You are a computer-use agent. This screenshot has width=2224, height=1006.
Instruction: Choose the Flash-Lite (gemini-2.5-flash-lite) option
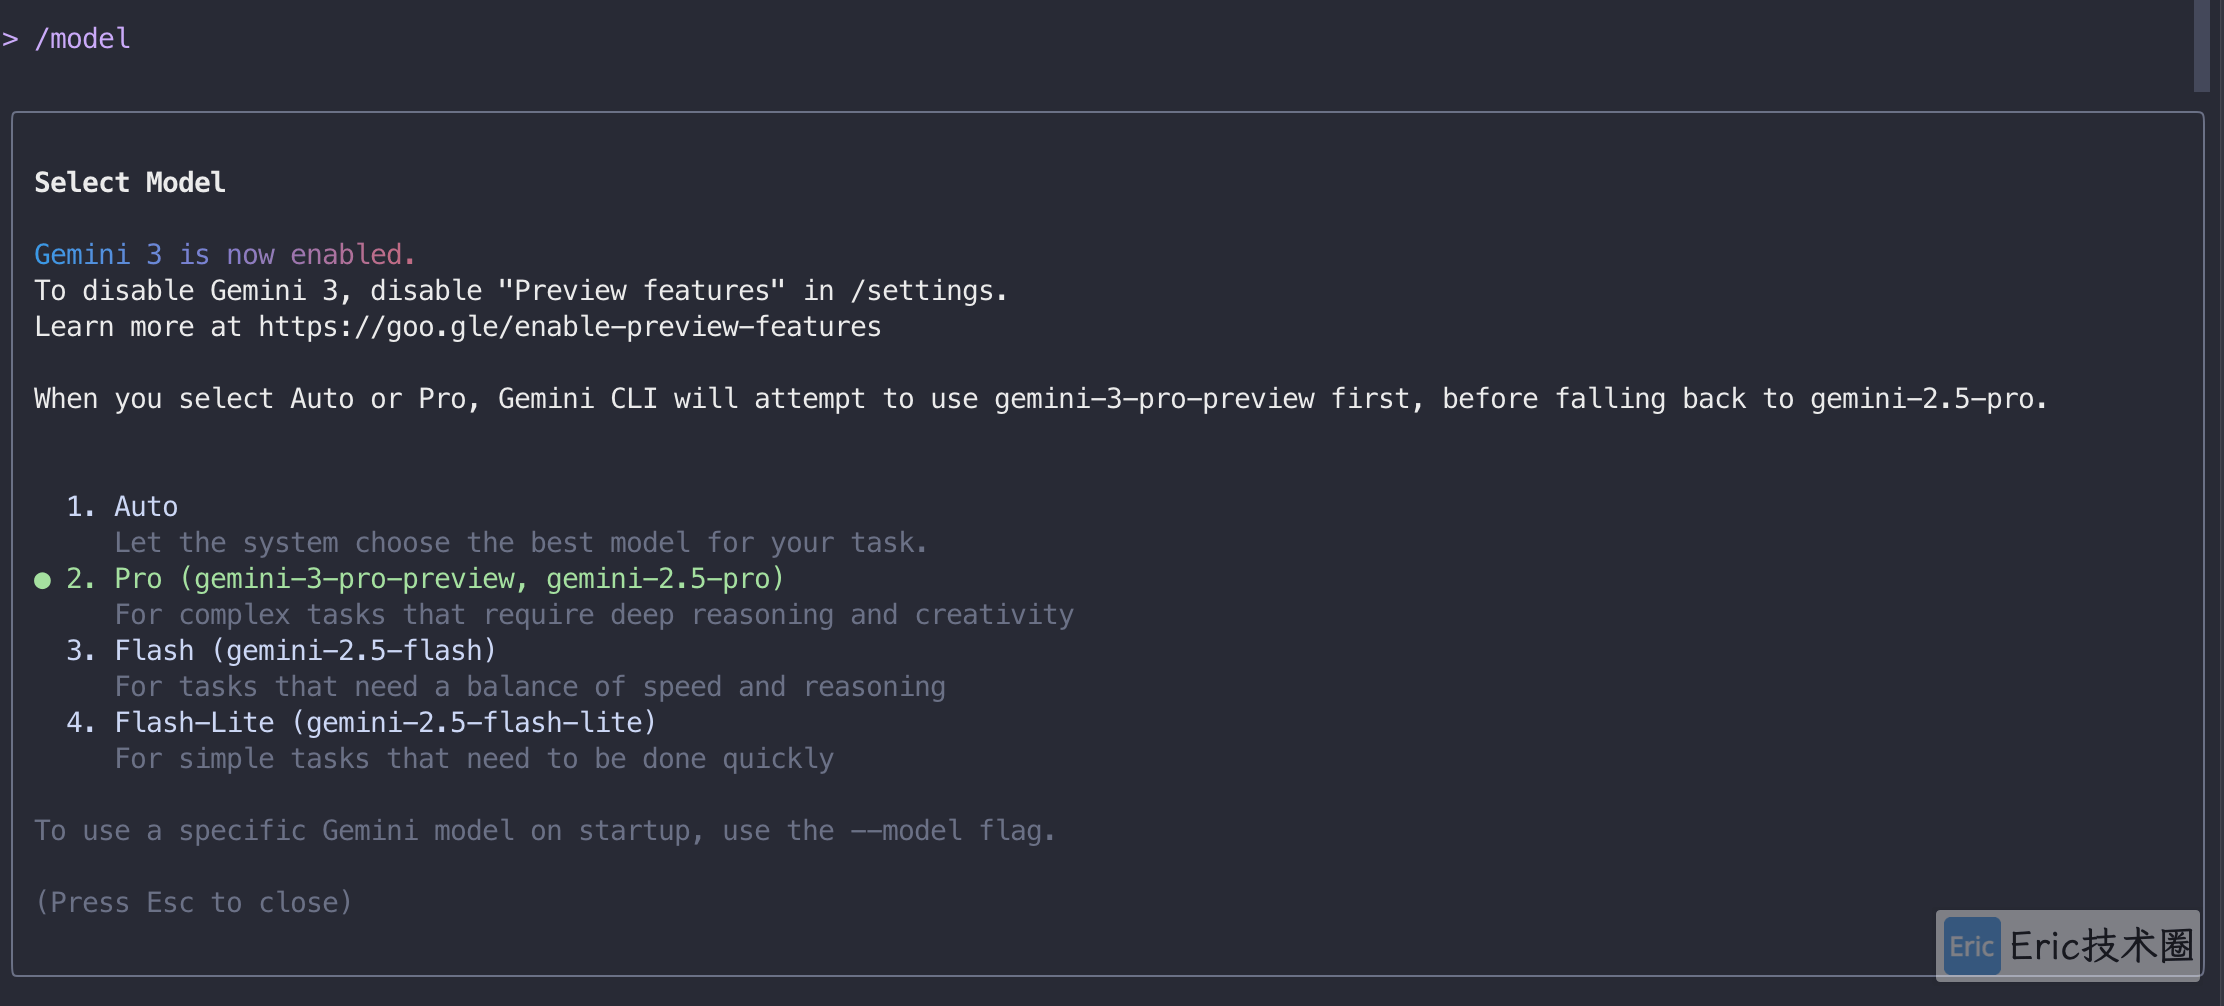pos(384,723)
